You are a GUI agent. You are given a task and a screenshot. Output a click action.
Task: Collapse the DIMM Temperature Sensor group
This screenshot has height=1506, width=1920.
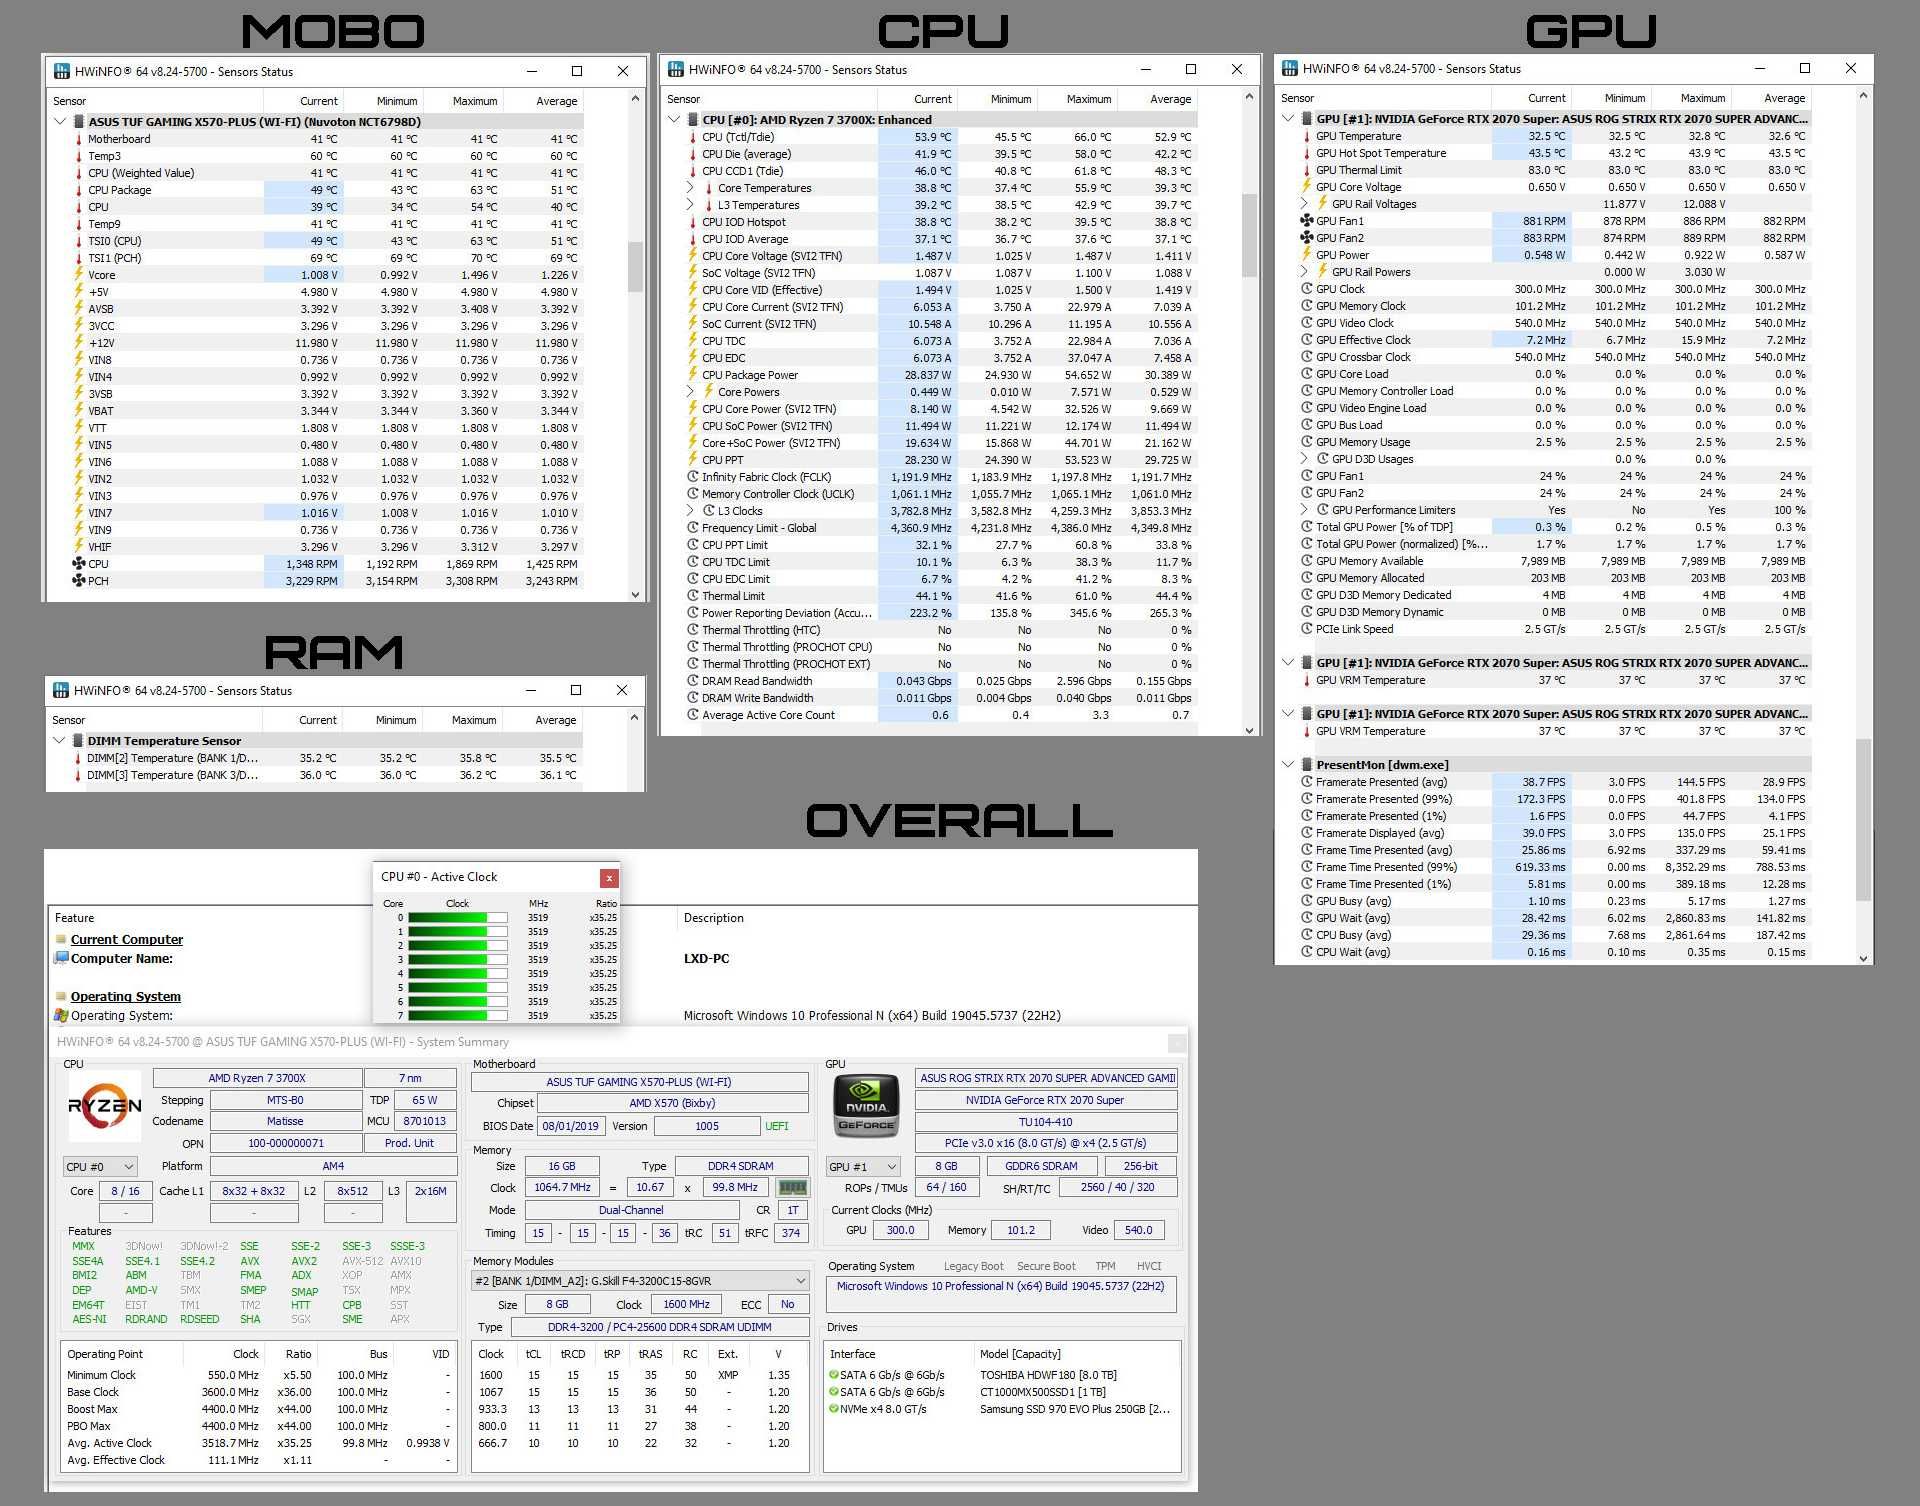click(x=59, y=741)
